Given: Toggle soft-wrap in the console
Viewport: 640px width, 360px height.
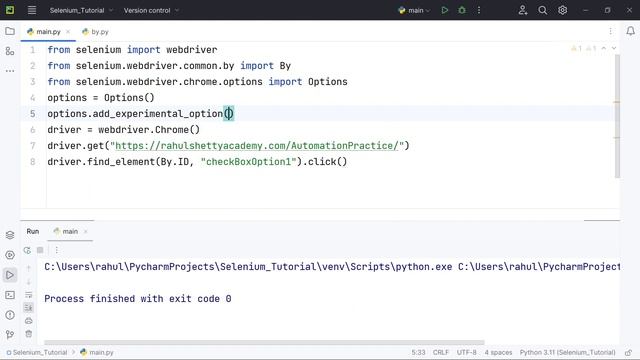Looking at the screenshot, I should click(x=29, y=295).
